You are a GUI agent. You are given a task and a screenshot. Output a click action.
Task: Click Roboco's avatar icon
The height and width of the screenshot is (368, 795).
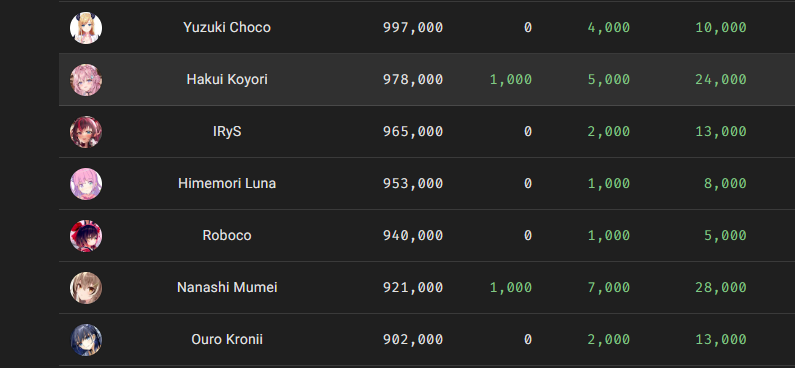click(x=86, y=236)
